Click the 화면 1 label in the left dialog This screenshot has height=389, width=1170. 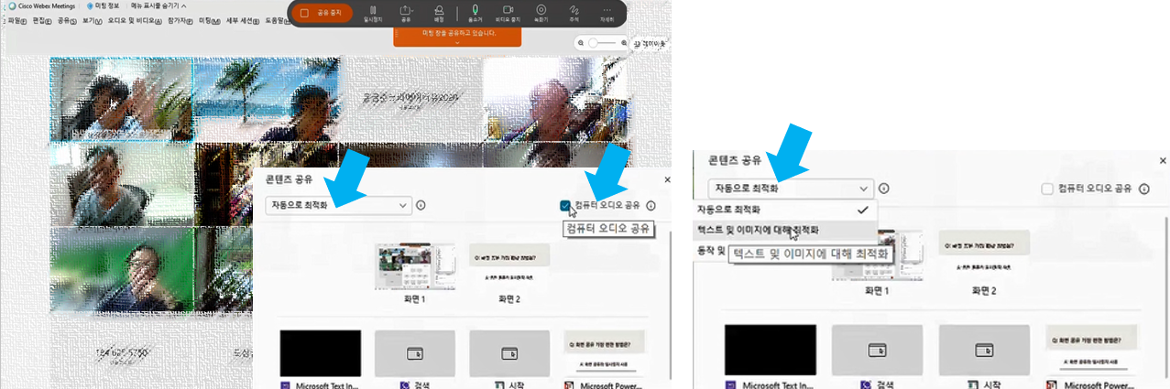coord(415,299)
